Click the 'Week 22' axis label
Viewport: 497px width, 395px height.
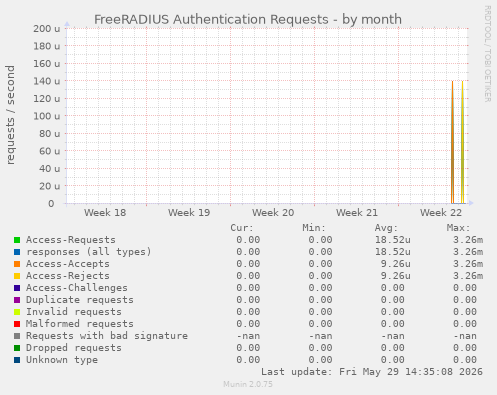pos(441,213)
